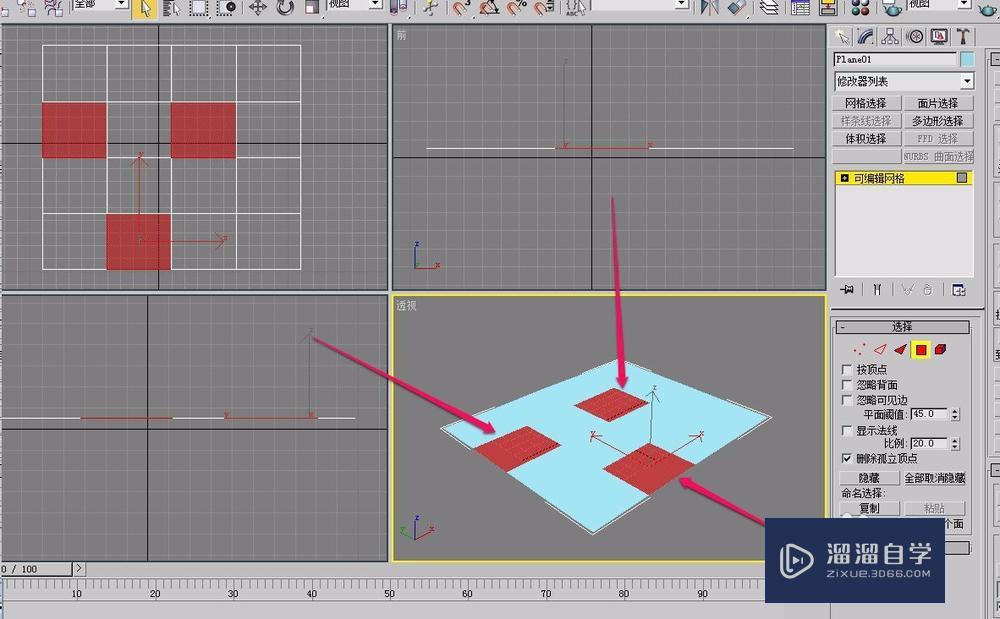
Task: Click the 网格选择 button
Action: click(866, 103)
